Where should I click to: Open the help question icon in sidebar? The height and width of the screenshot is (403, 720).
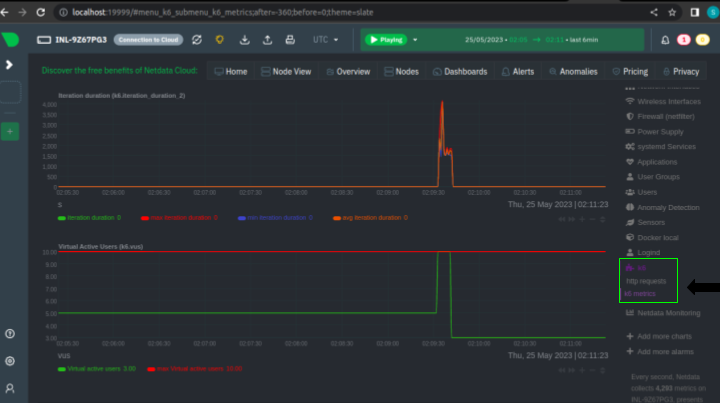point(10,334)
